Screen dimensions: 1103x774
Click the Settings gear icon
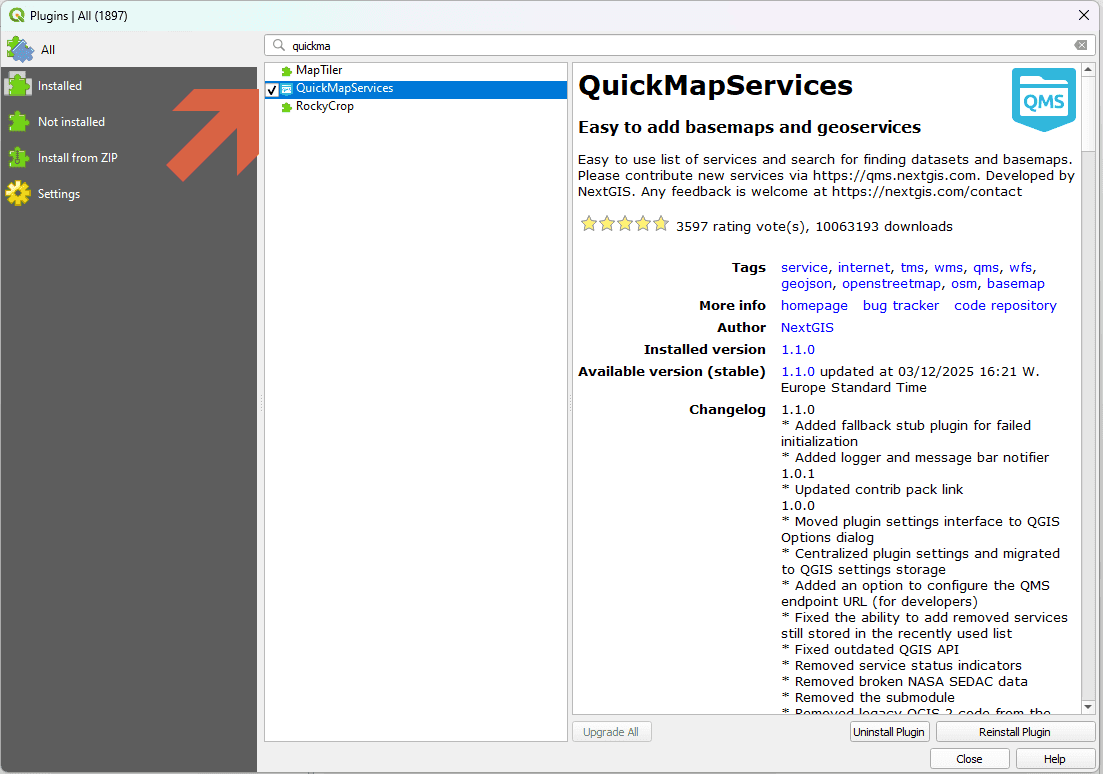[x=18, y=194]
